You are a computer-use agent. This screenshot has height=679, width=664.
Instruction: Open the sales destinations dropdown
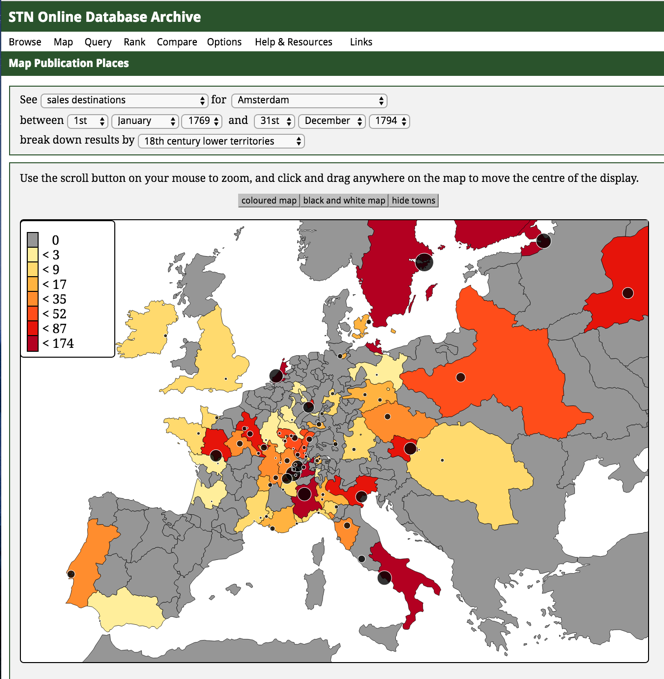(x=124, y=101)
